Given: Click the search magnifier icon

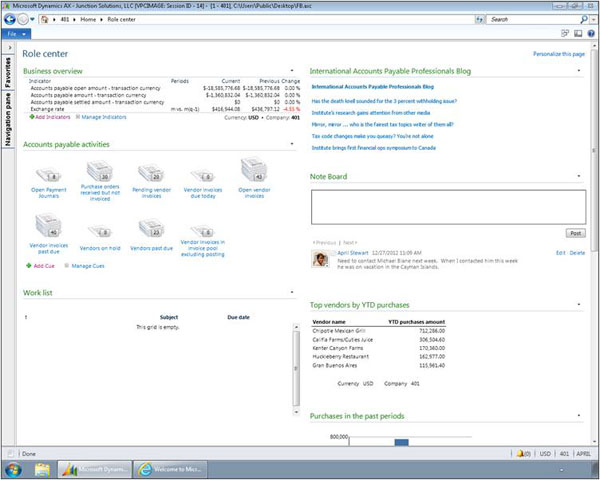Looking at the screenshot, I should click(x=584, y=19).
